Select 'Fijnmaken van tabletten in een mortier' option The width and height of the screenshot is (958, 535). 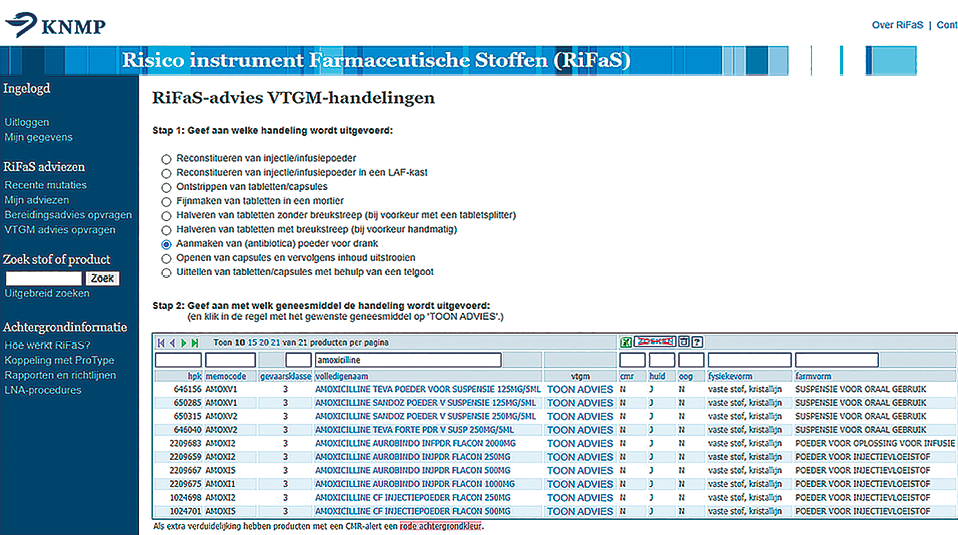[166, 201]
